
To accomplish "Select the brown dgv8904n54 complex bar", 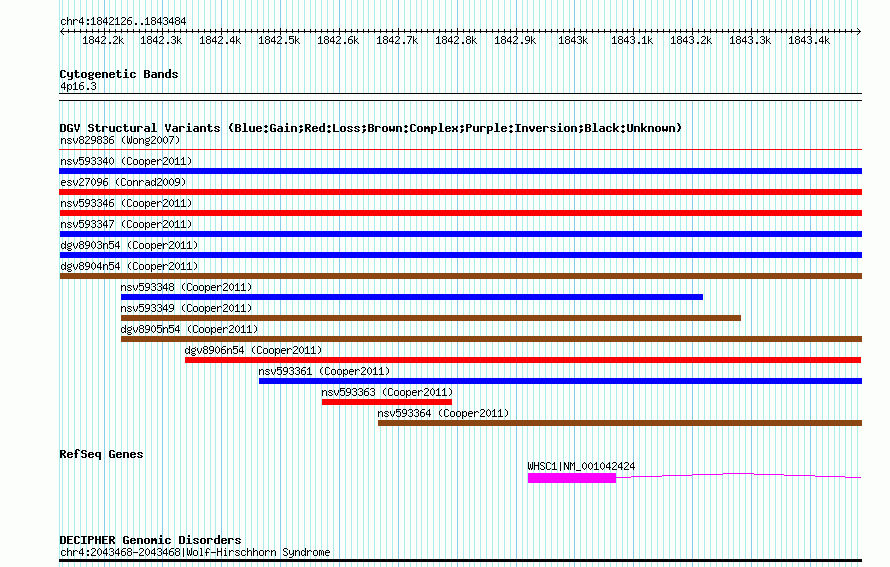I will 460,276.
